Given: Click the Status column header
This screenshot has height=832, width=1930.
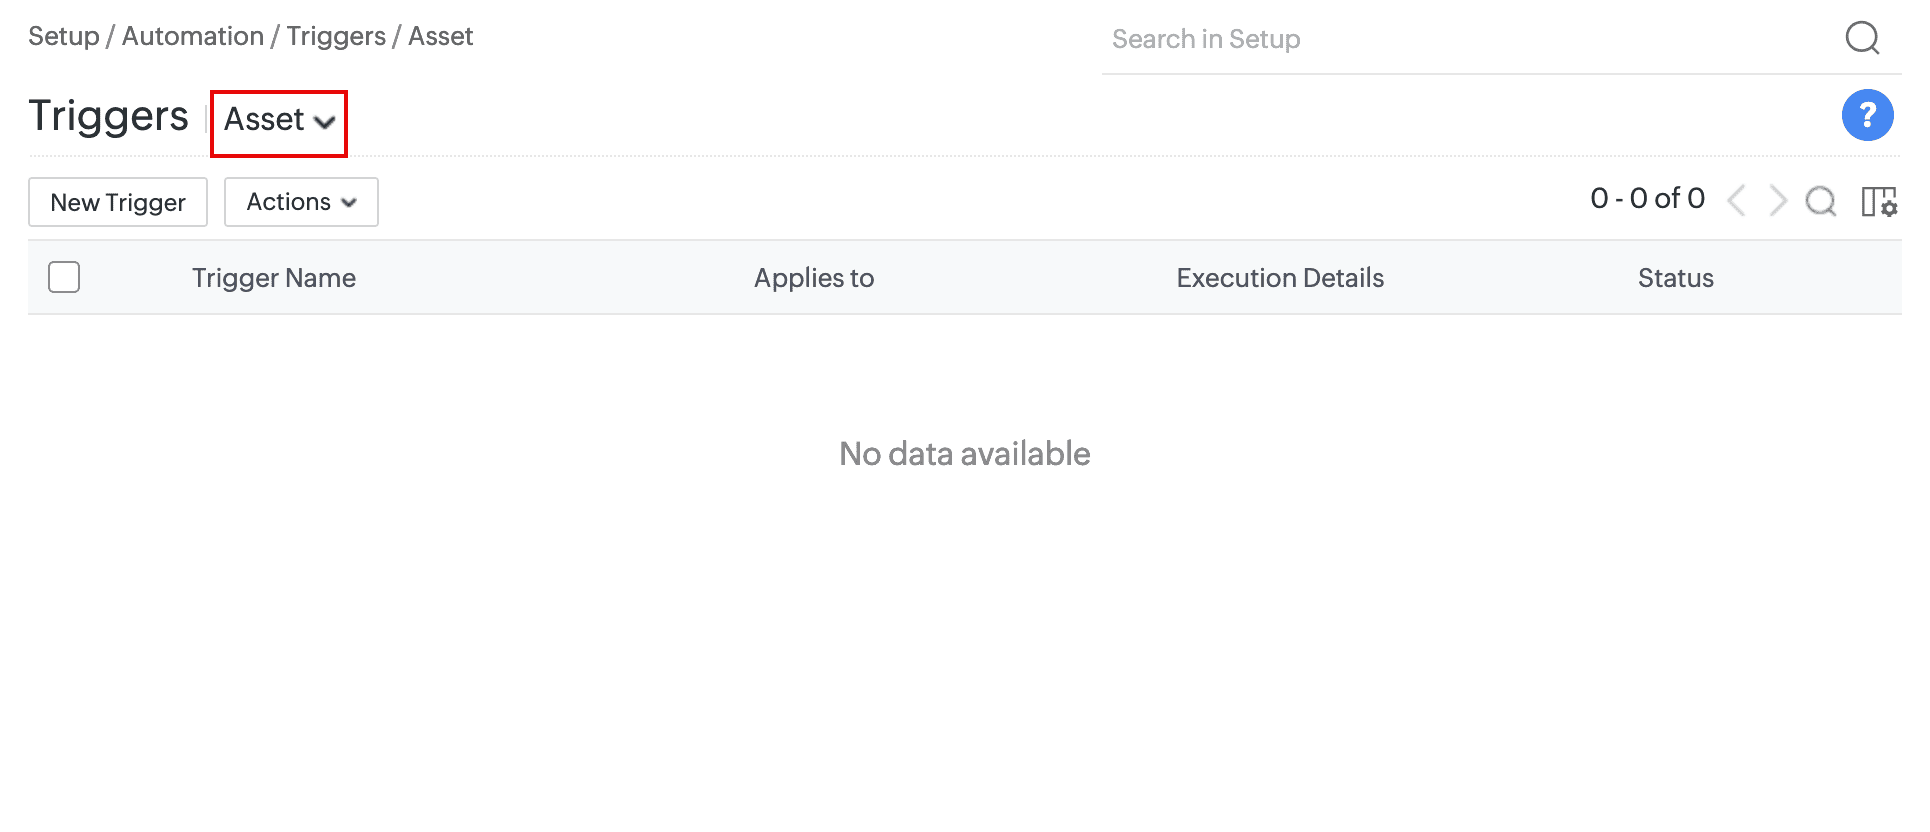Looking at the screenshot, I should (x=1676, y=278).
